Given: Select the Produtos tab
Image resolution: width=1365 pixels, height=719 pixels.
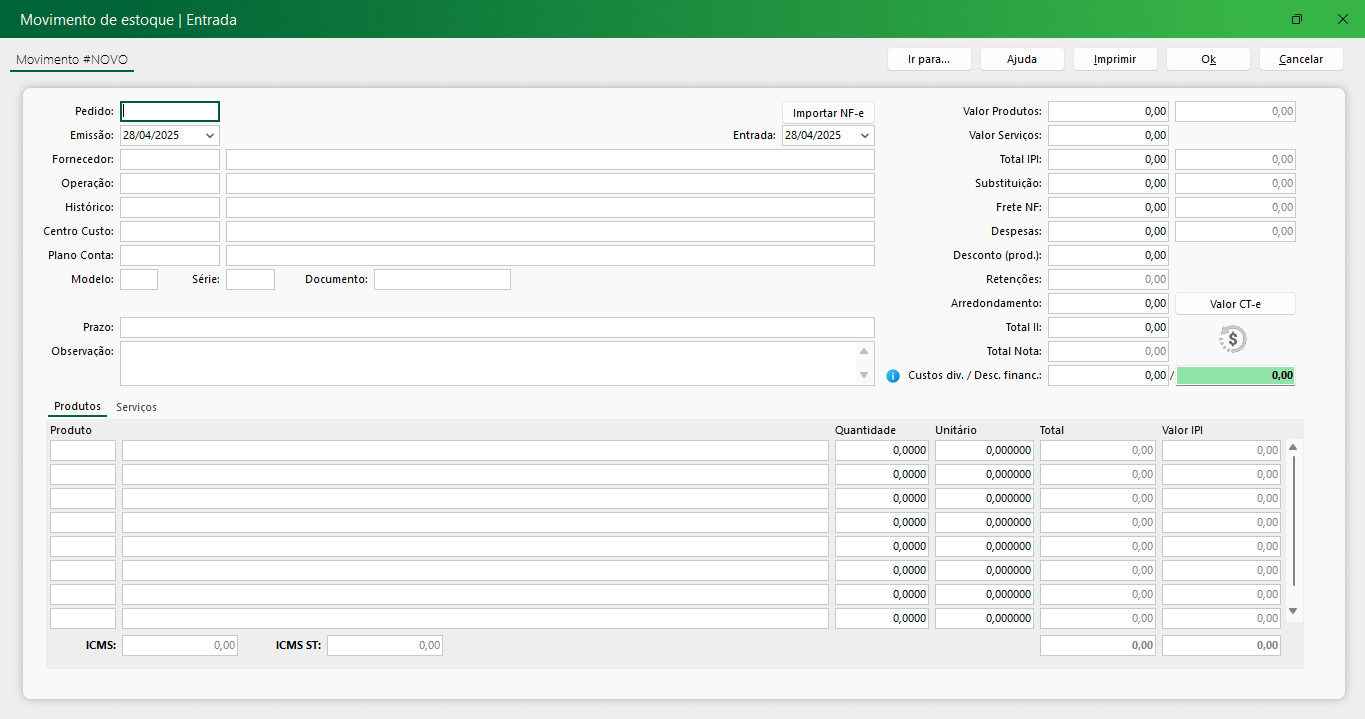Looking at the screenshot, I should (77, 407).
